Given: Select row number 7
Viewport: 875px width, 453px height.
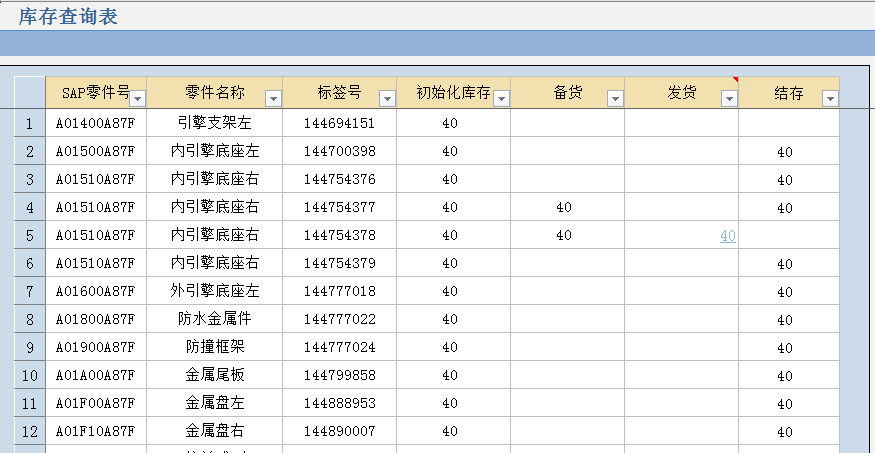Looking at the screenshot, I should pos(30,291).
